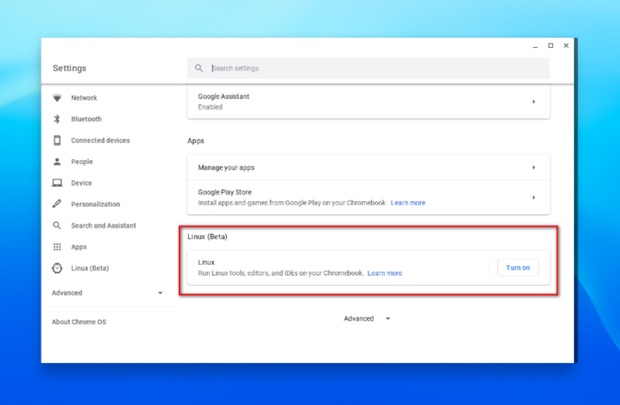Image resolution: width=620 pixels, height=405 pixels.
Task: Click the Apps grid icon in sidebar
Action: [x=57, y=247]
